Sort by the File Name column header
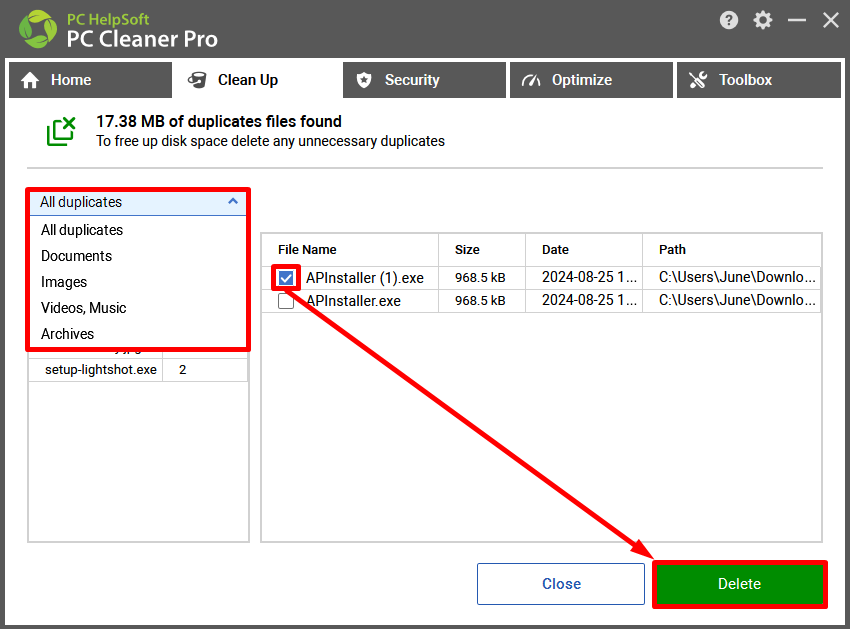 pos(350,249)
